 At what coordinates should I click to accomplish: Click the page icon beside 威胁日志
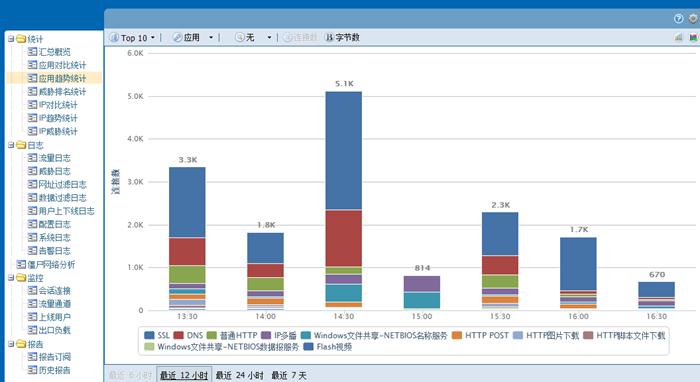click(32, 171)
